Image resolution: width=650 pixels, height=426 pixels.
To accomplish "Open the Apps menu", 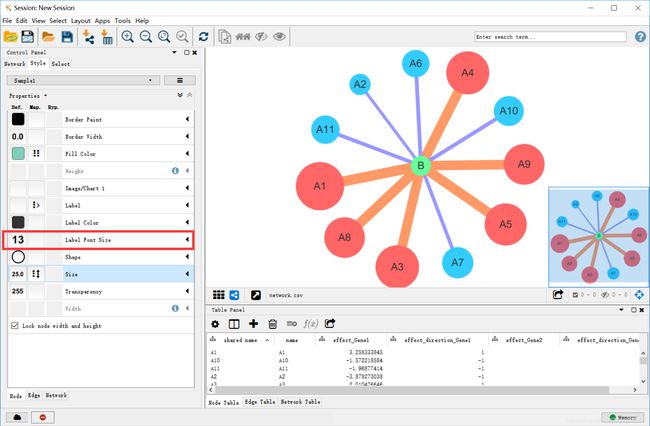I will pos(102,21).
